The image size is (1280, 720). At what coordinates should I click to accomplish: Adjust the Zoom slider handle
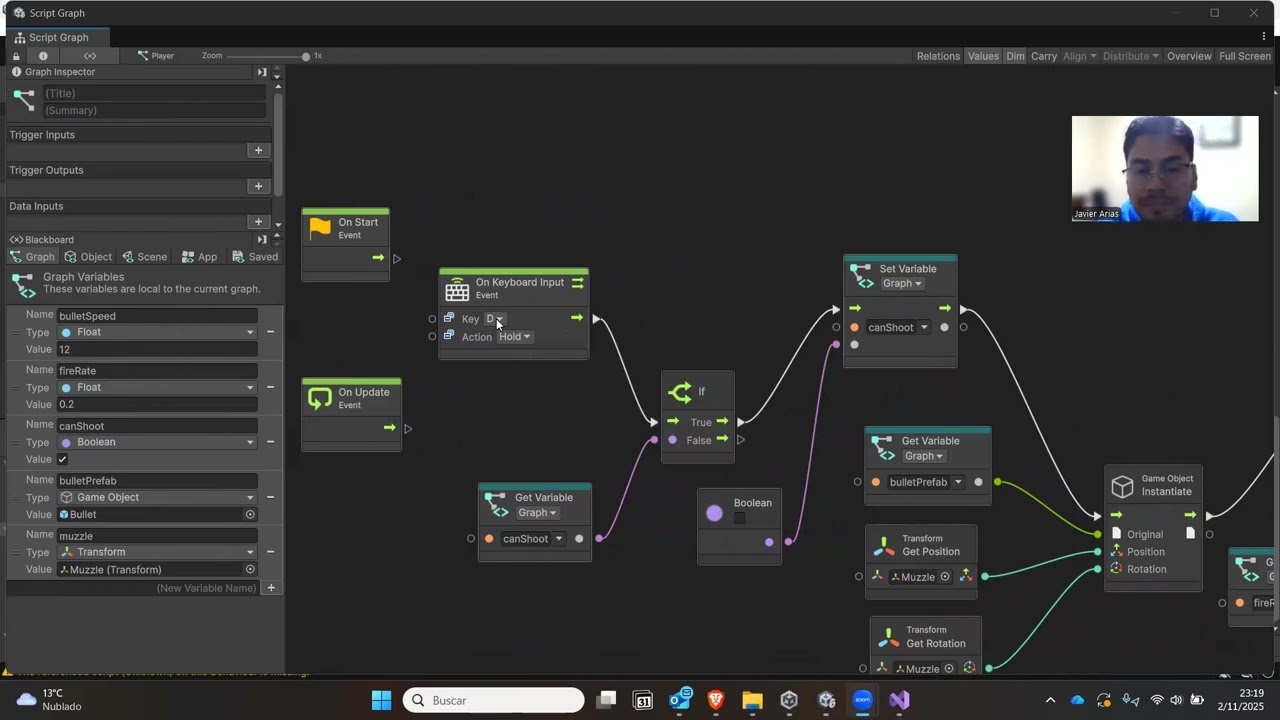305,56
